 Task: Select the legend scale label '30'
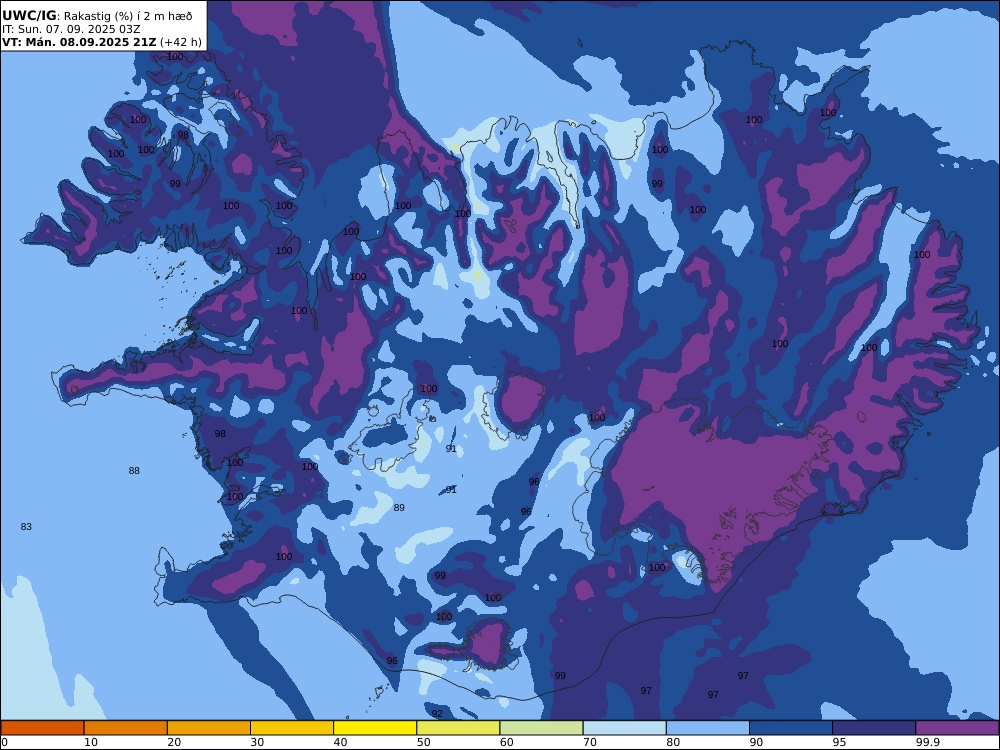[x=258, y=742]
